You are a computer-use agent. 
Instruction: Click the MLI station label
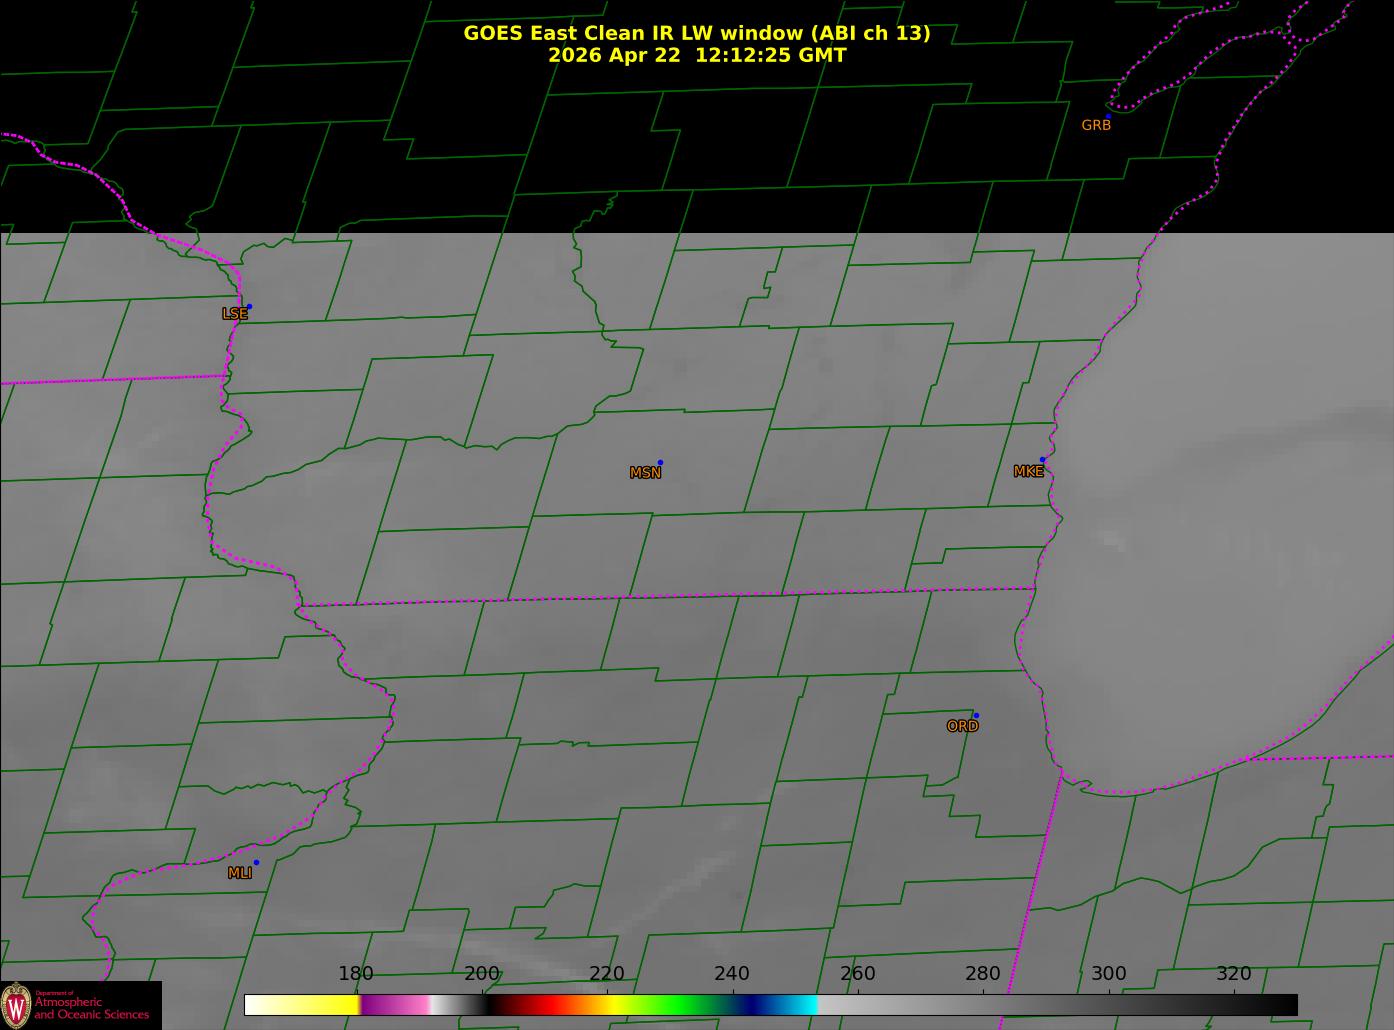[x=240, y=873]
